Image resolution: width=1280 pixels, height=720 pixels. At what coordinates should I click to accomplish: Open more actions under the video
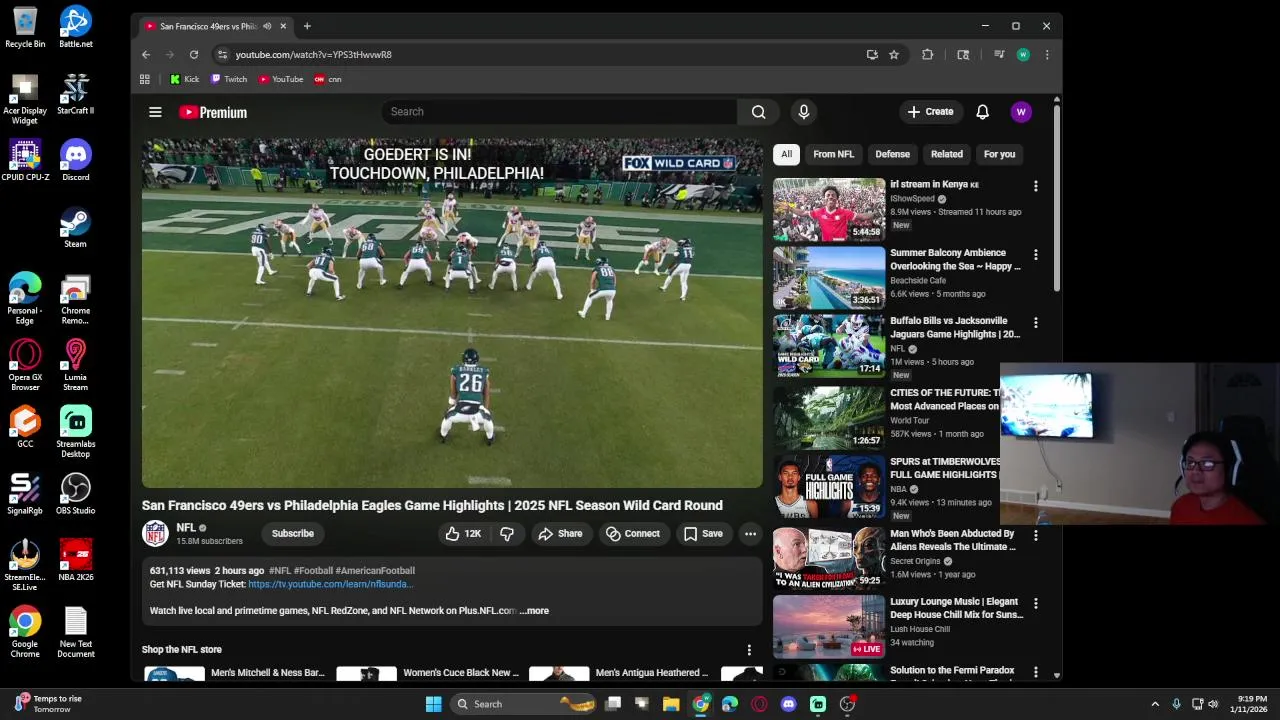(x=750, y=534)
